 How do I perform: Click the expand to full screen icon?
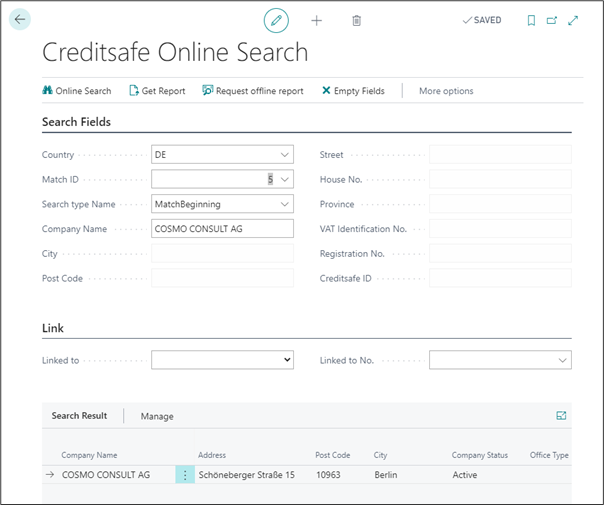click(573, 20)
